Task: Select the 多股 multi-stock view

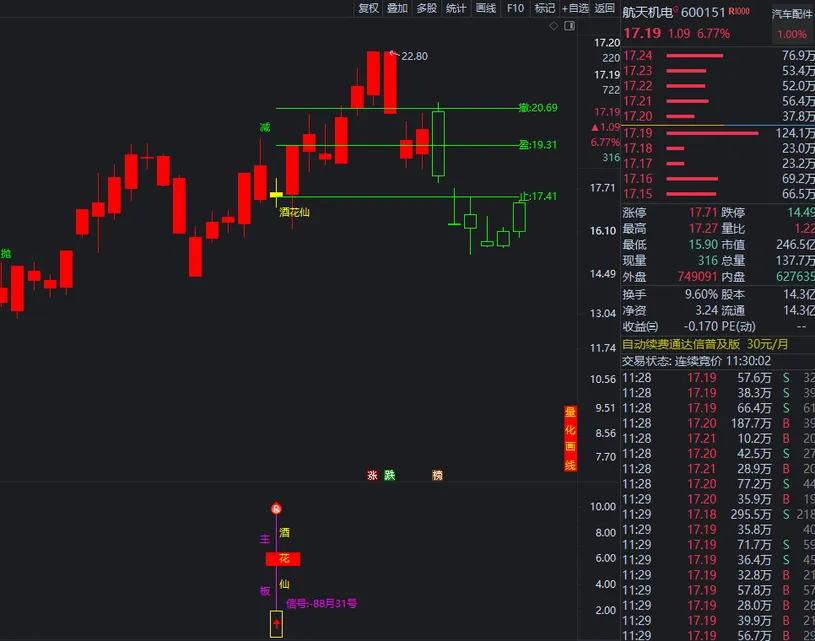Action: coord(427,8)
